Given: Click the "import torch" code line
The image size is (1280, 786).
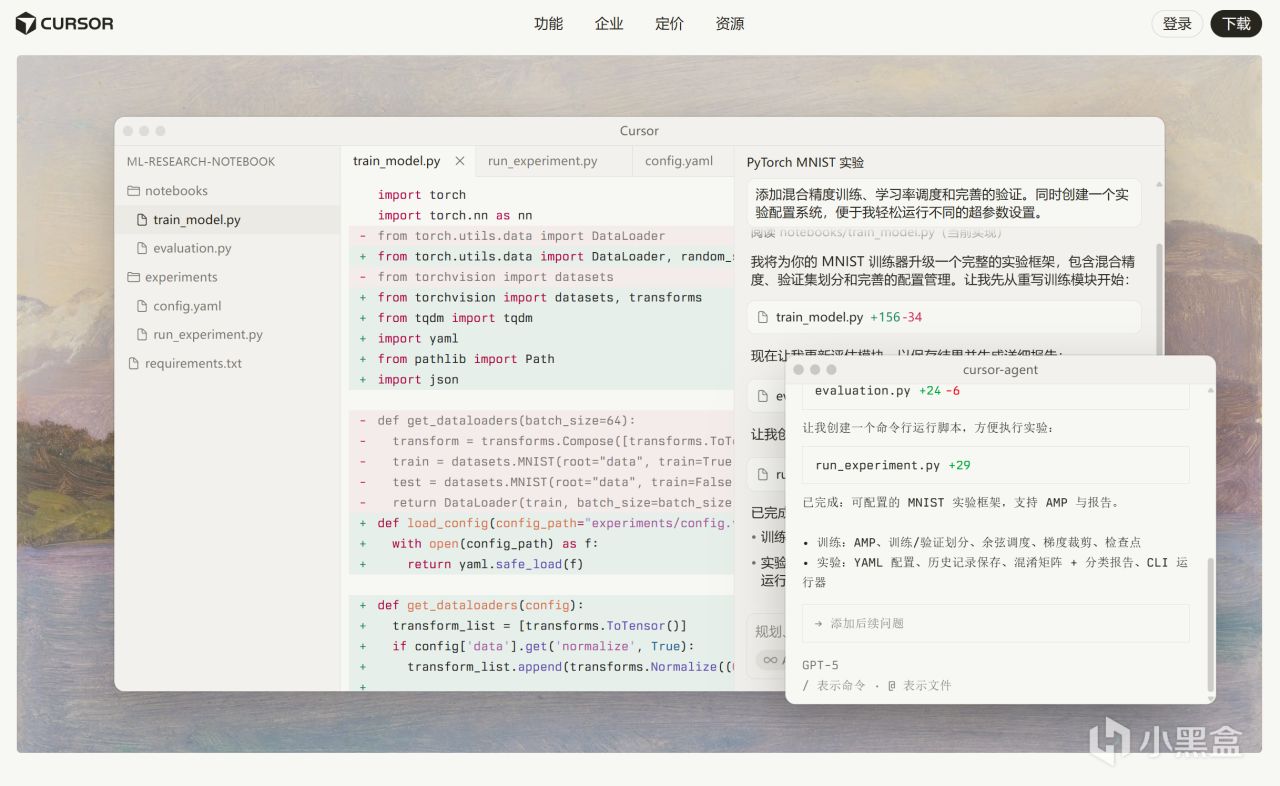Looking at the screenshot, I should point(422,195).
